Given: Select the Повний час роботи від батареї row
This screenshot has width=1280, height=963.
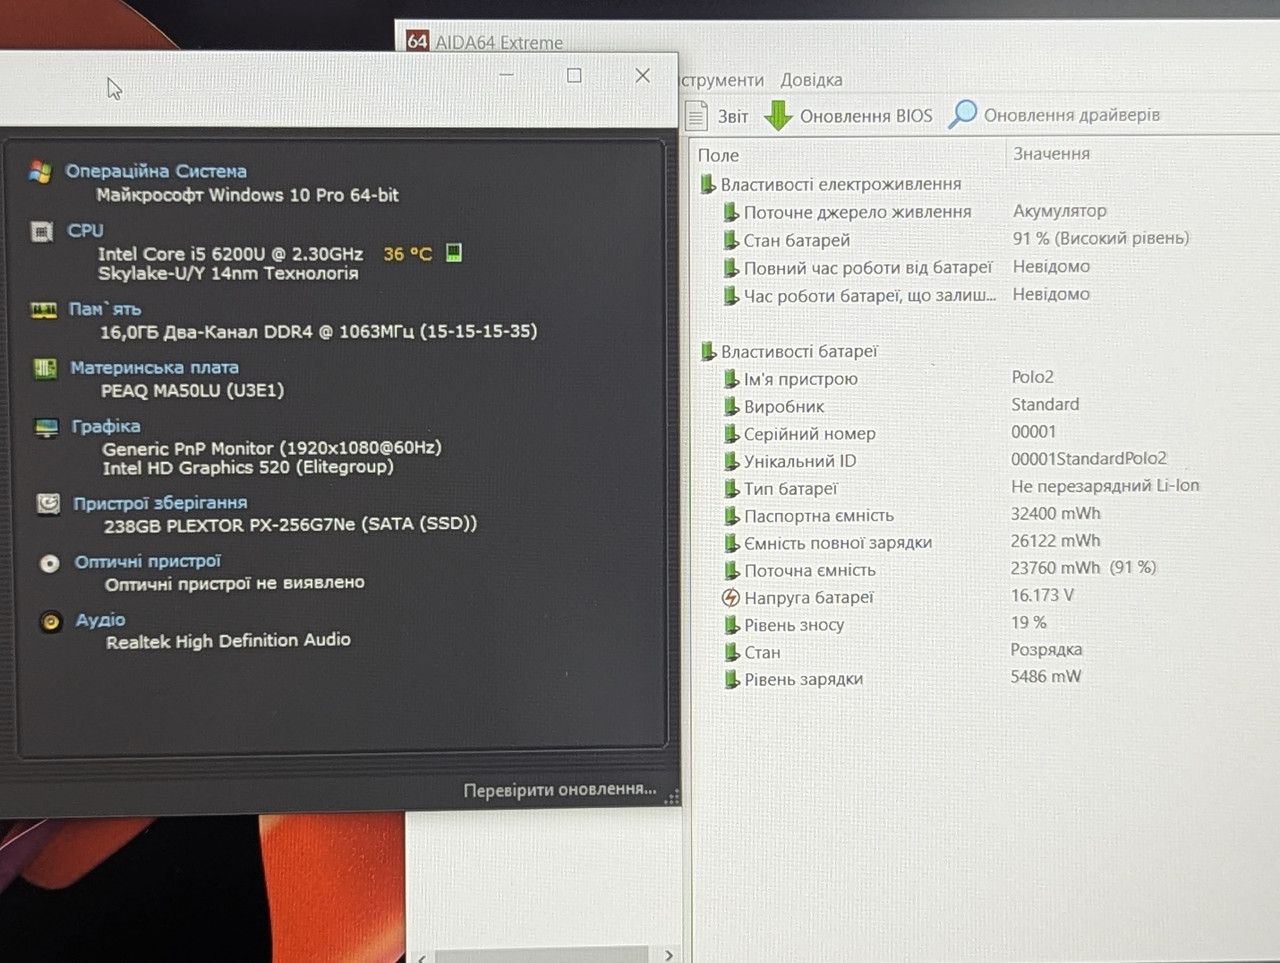Looking at the screenshot, I should (x=907, y=267).
